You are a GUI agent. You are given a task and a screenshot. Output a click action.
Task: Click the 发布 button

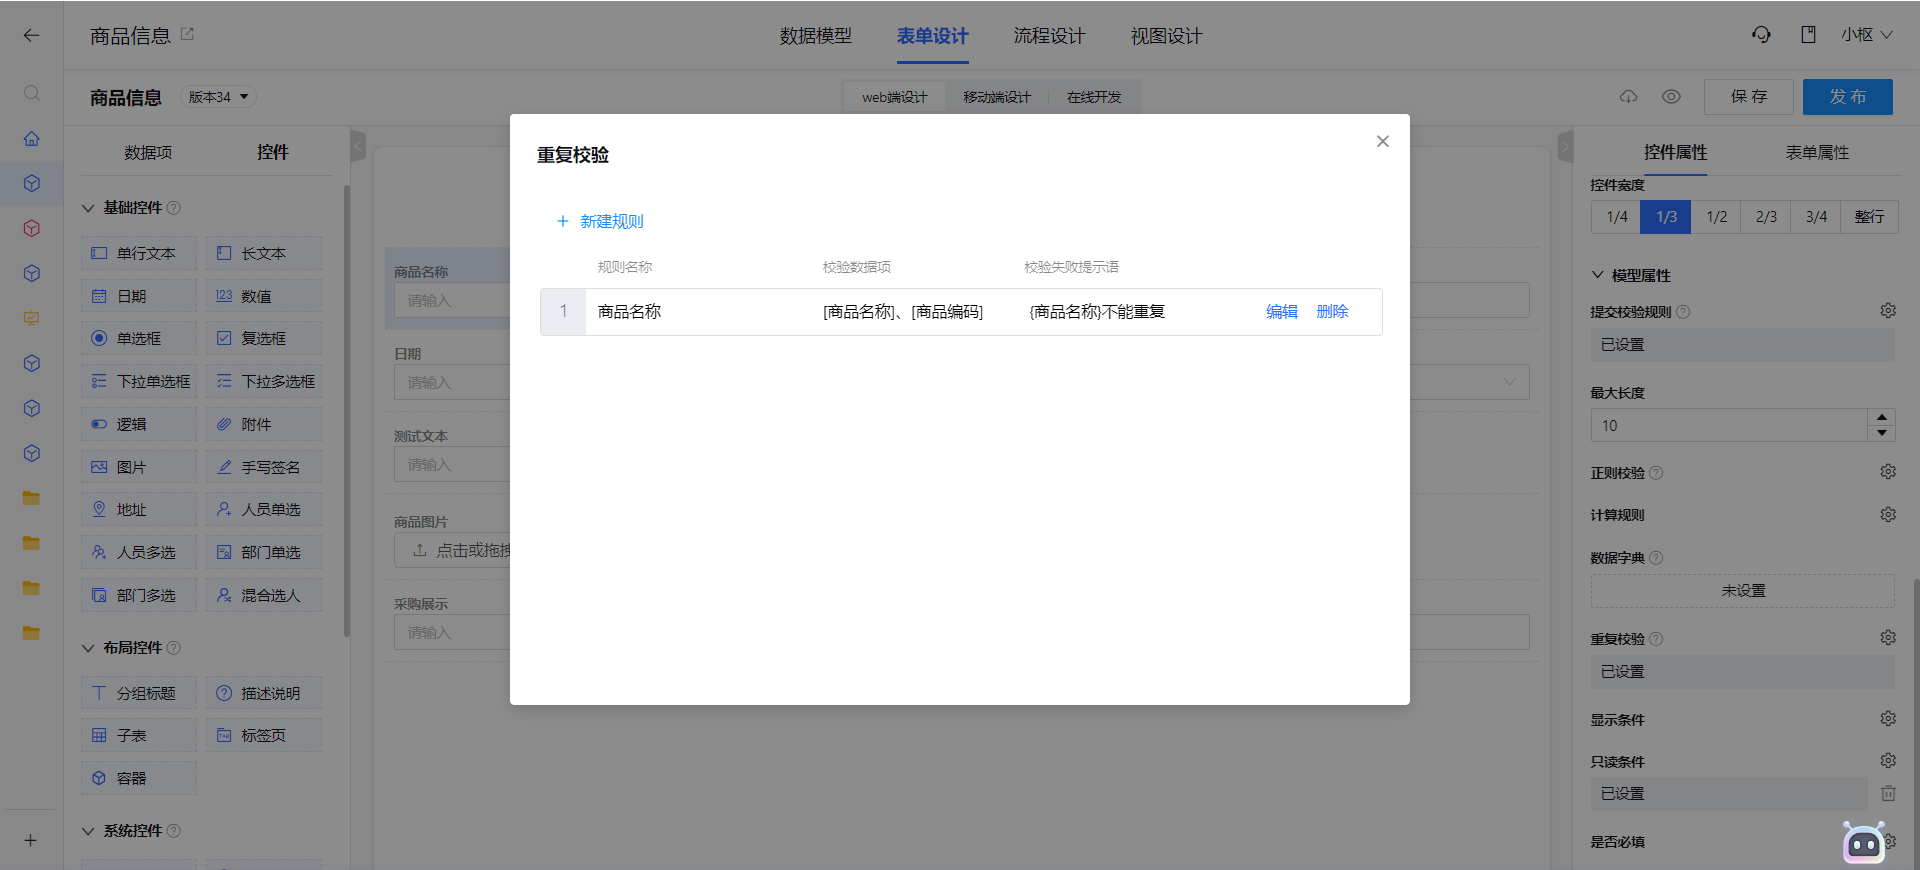point(1848,97)
